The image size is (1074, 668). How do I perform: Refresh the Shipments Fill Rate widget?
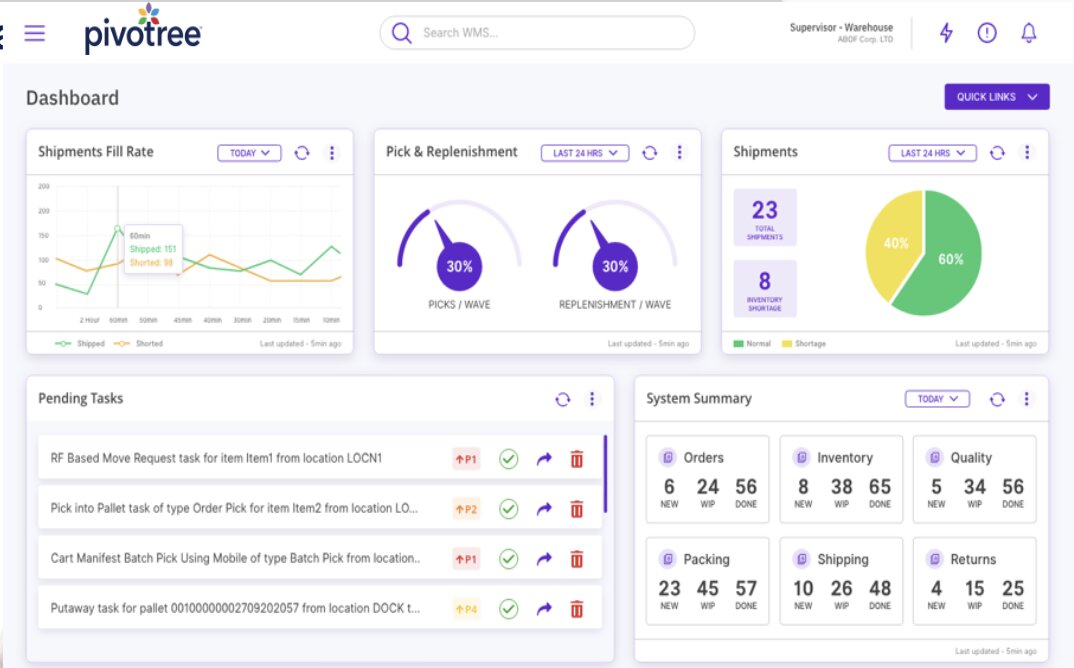(x=302, y=153)
